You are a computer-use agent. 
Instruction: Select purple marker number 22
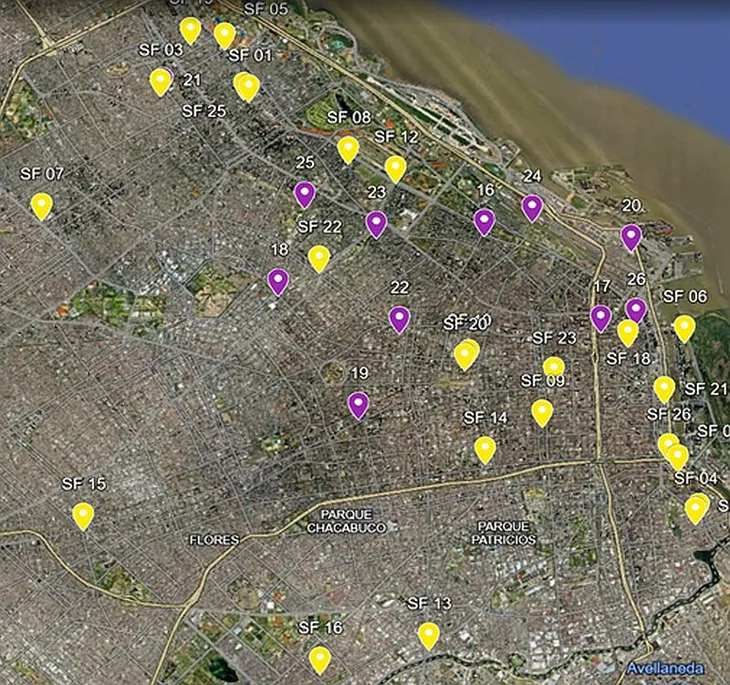click(x=399, y=319)
